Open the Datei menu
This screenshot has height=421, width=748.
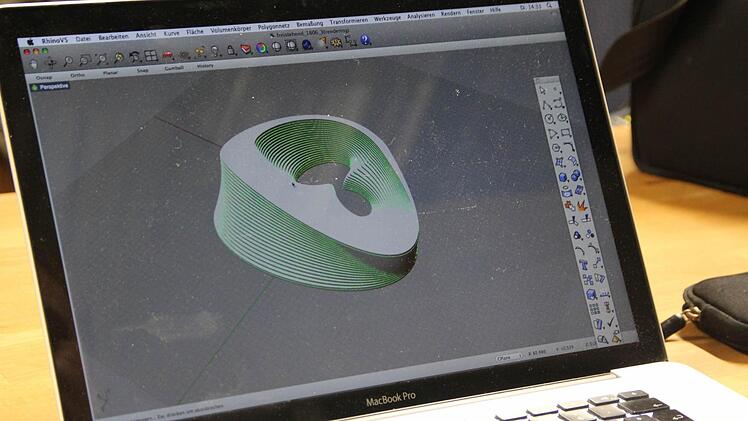pyautogui.click(x=83, y=38)
